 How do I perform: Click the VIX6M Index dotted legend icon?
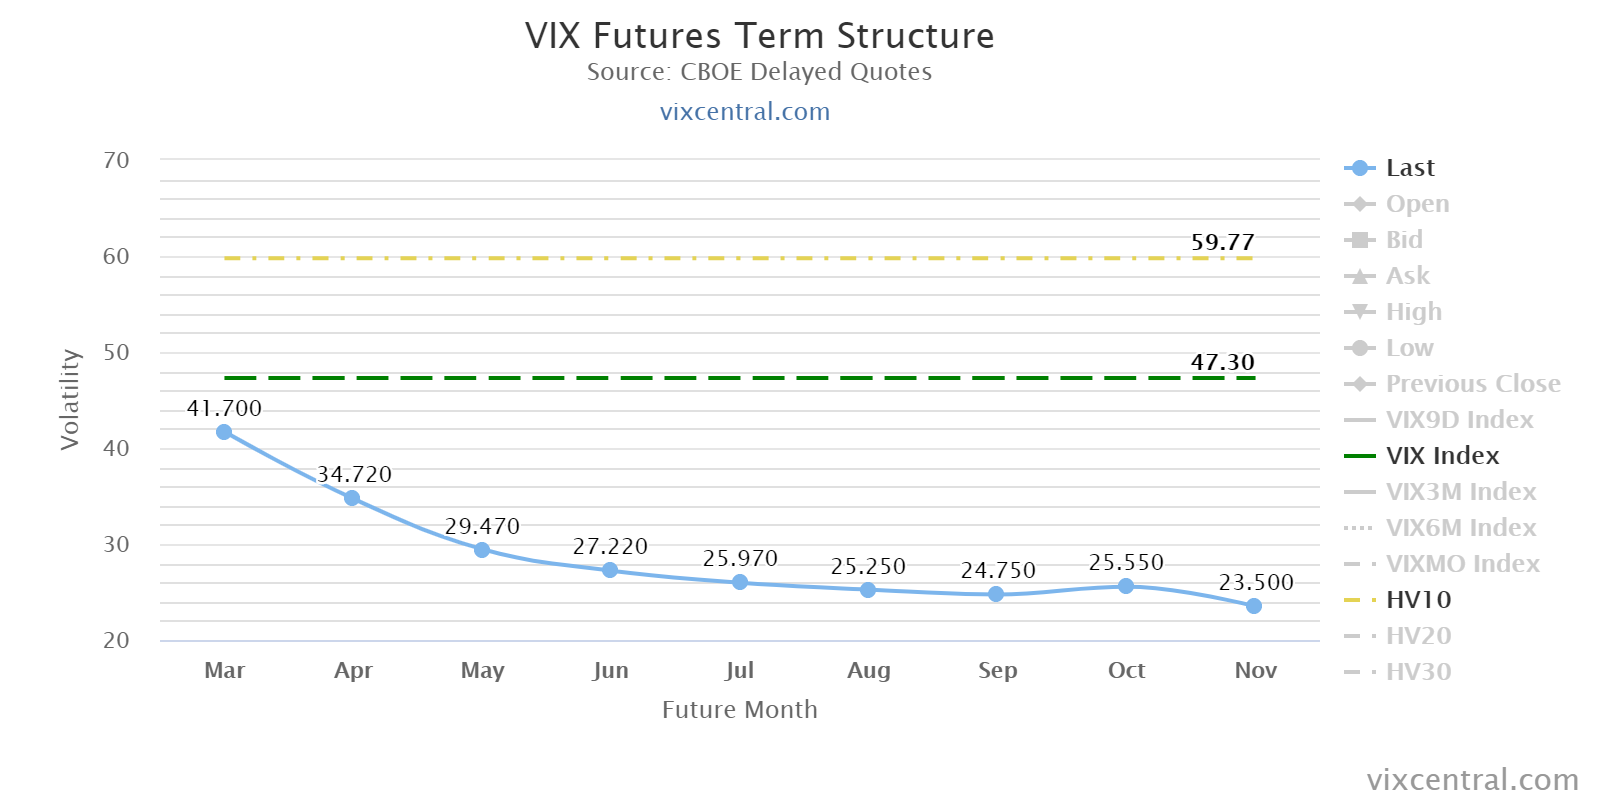[x=1359, y=528]
